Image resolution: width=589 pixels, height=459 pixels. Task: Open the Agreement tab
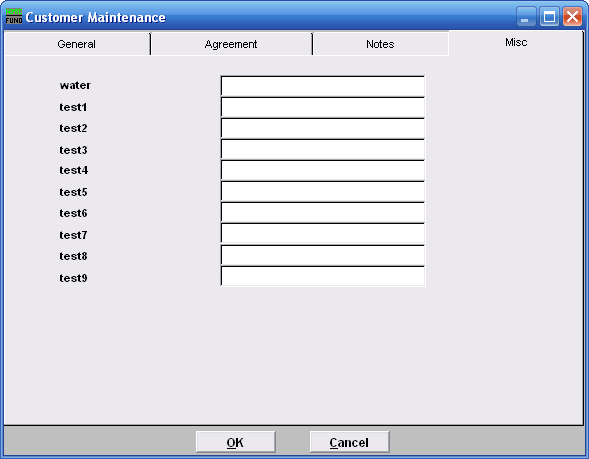pos(231,44)
